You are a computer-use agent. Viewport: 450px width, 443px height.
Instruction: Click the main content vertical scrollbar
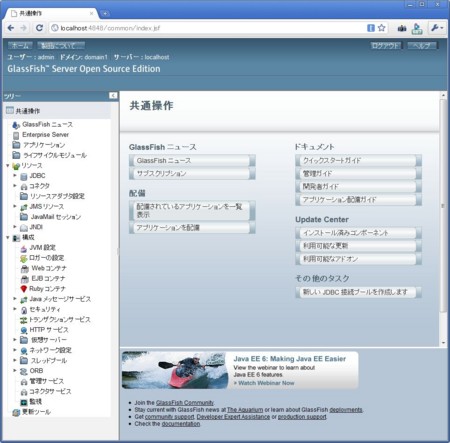(443, 205)
